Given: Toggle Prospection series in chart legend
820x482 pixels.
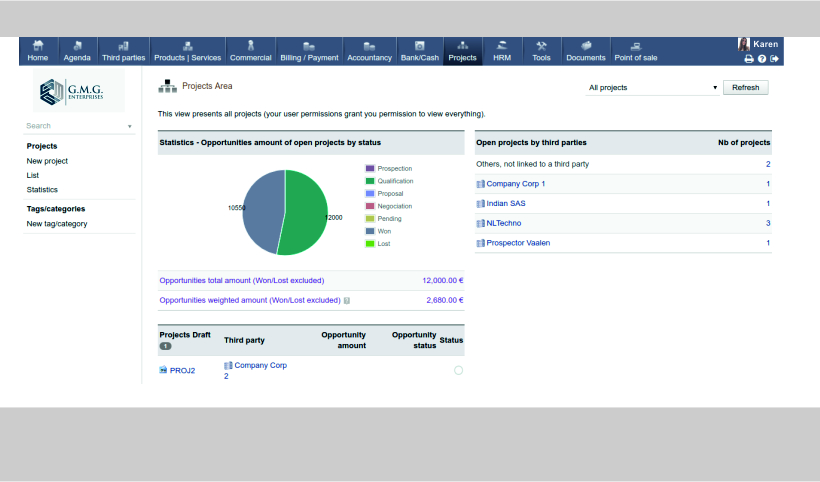Looking at the screenshot, I should coord(370,168).
